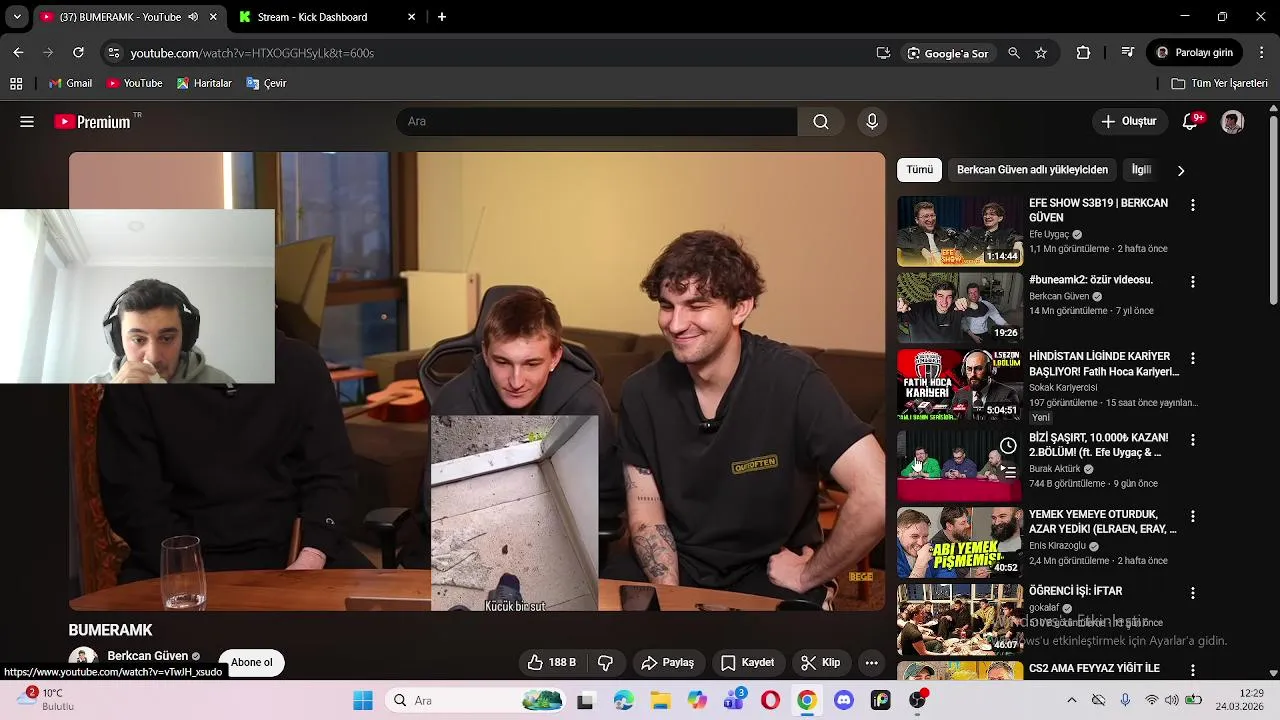1280x720 pixels.
Task: Open media controls icon in Chrome toolbar
Action: click(x=1128, y=53)
